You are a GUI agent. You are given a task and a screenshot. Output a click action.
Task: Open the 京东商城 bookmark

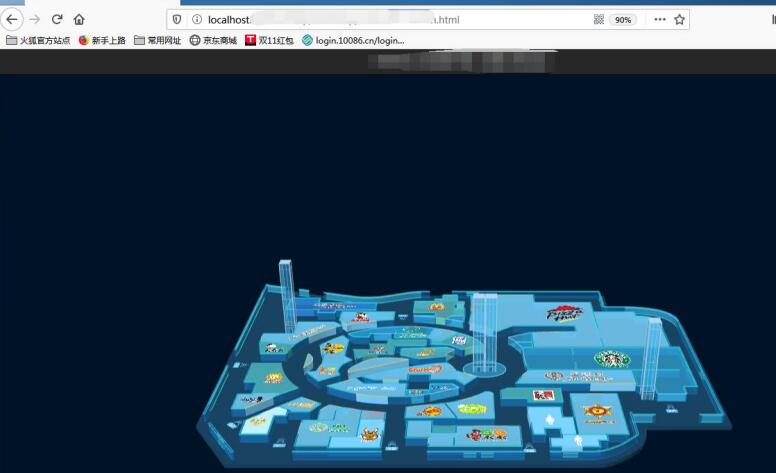pyautogui.click(x=213, y=40)
